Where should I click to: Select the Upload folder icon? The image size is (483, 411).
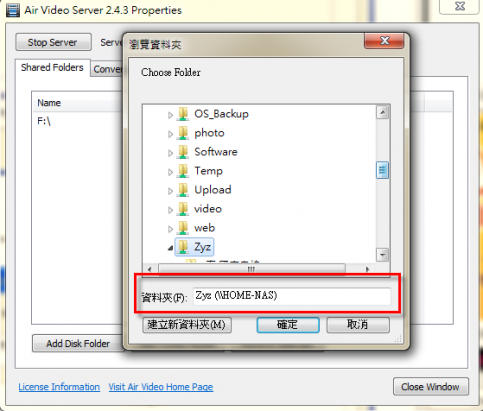click(x=183, y=190)
